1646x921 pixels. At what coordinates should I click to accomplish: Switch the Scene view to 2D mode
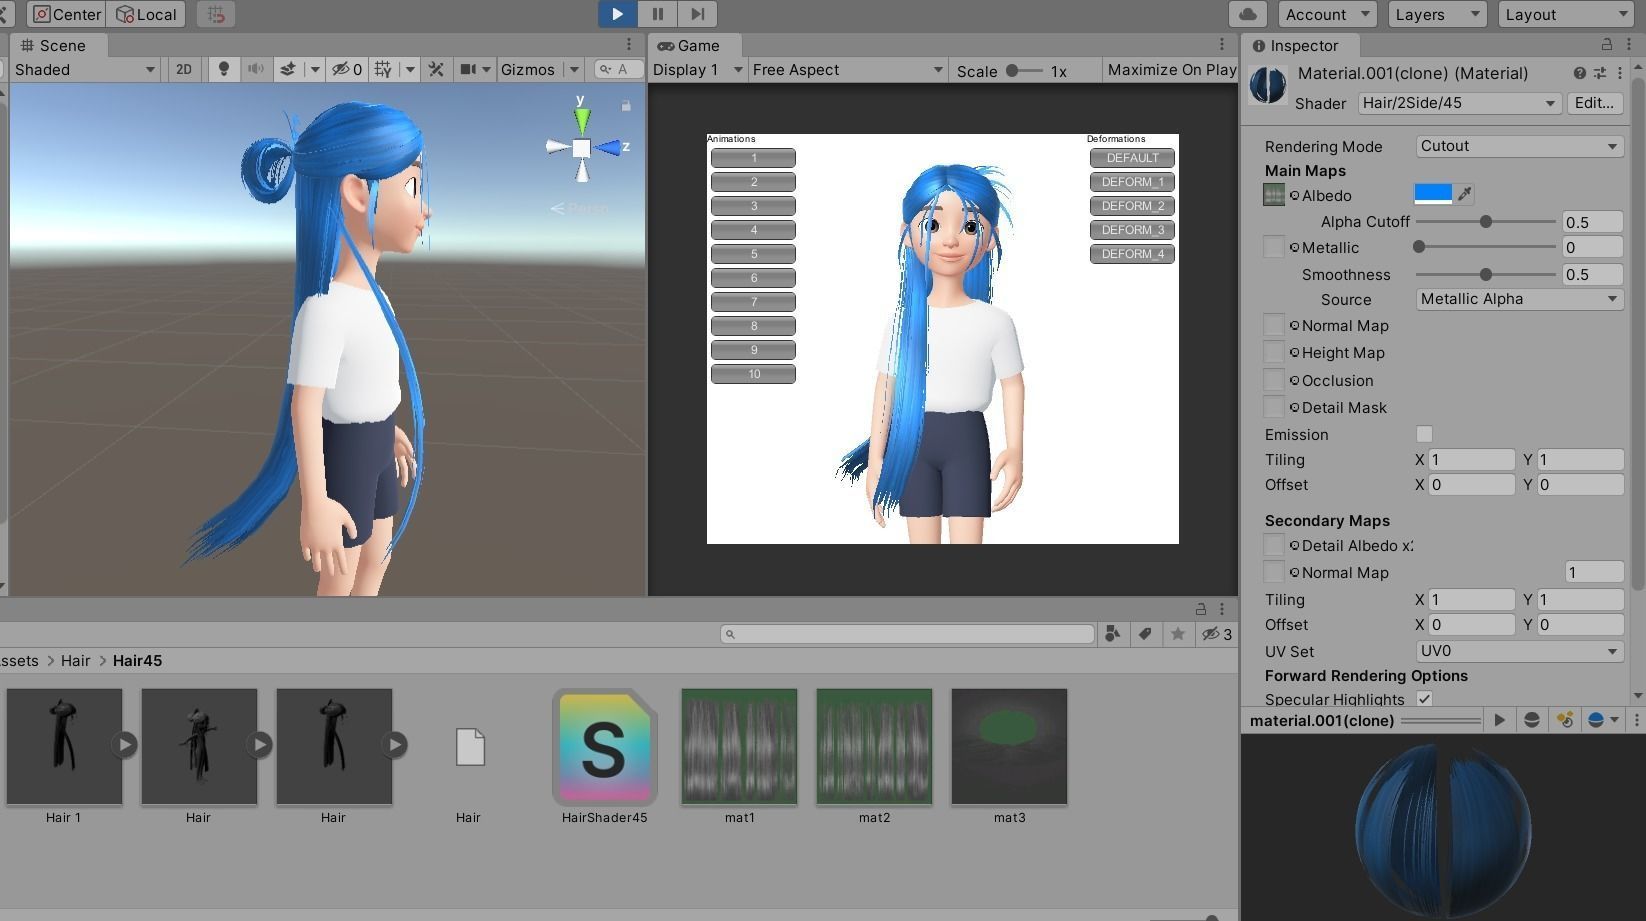point(184,69)
